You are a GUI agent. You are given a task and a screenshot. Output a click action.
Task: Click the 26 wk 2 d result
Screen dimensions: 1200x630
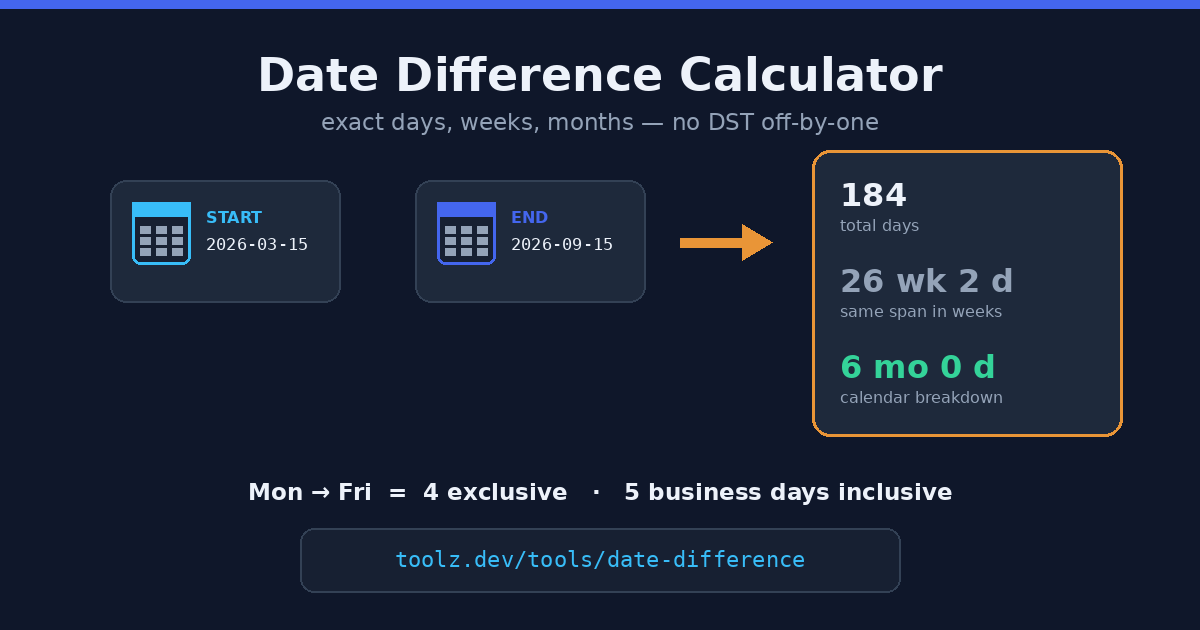click(x=927, y=282)
